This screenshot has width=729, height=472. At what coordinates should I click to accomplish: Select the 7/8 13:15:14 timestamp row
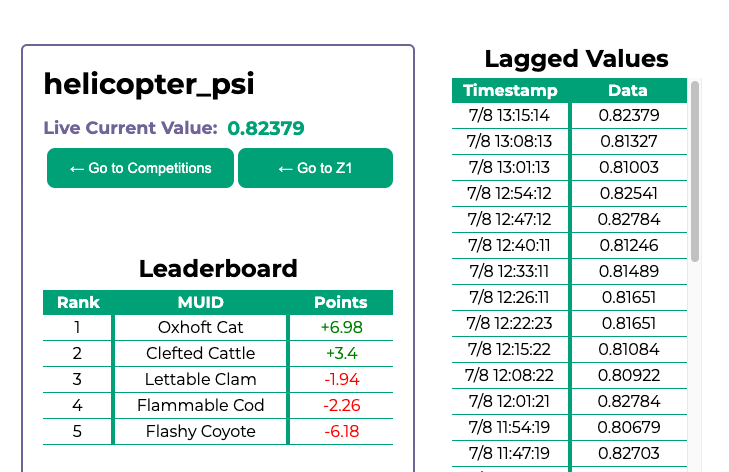pyautogui.click(x=509, y=115)
